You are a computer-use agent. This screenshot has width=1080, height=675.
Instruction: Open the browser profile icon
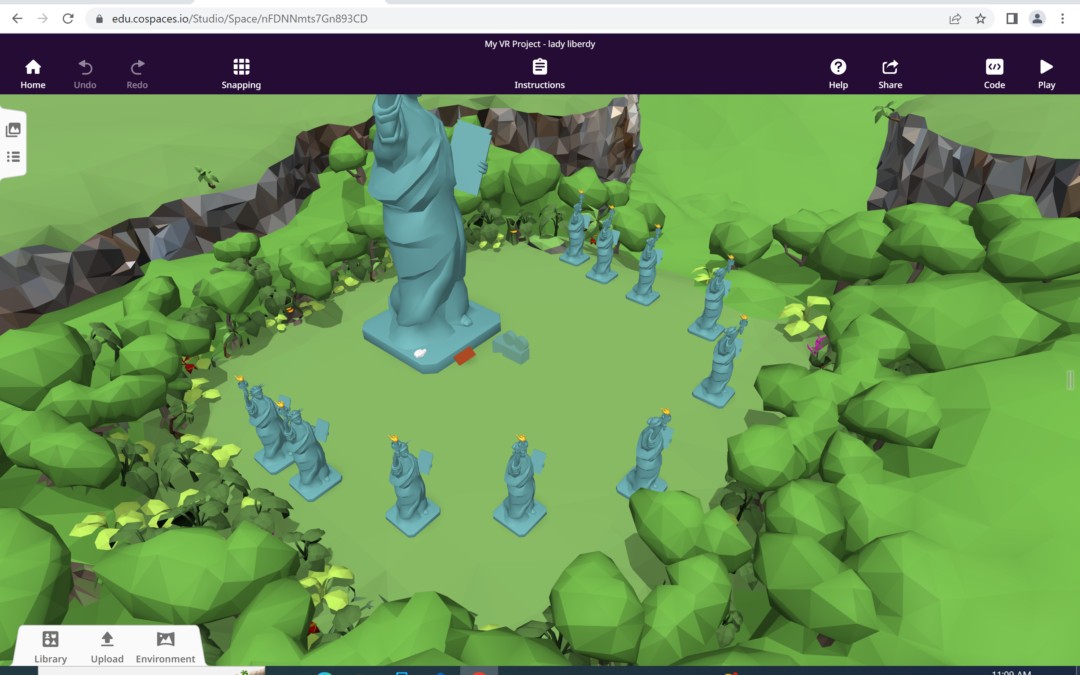[1037, 19]
